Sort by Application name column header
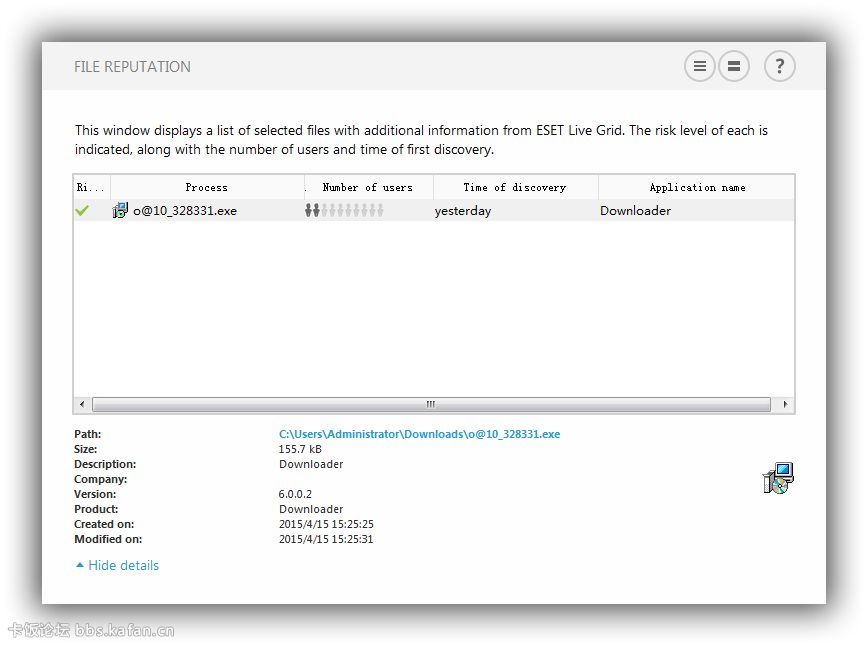The image size is (868, 646). [697, 187]
